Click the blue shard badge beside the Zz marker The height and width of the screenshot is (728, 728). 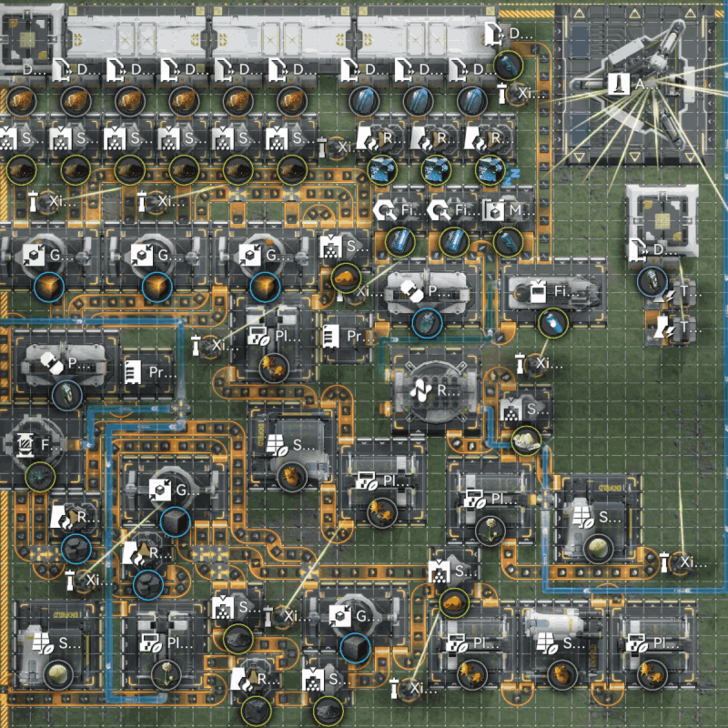coord(490,170)
